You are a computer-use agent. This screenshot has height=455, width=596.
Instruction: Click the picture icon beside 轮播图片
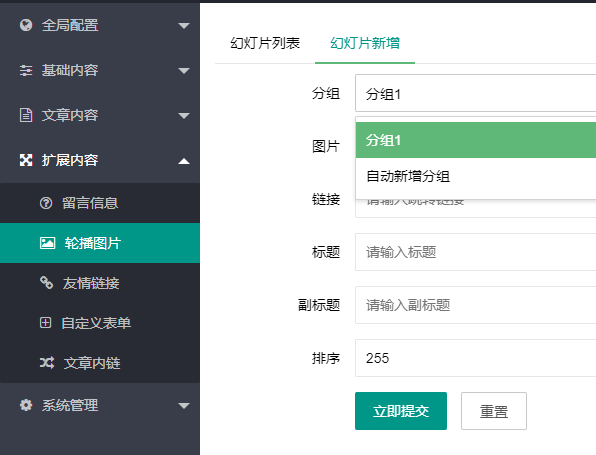point(48,243)
